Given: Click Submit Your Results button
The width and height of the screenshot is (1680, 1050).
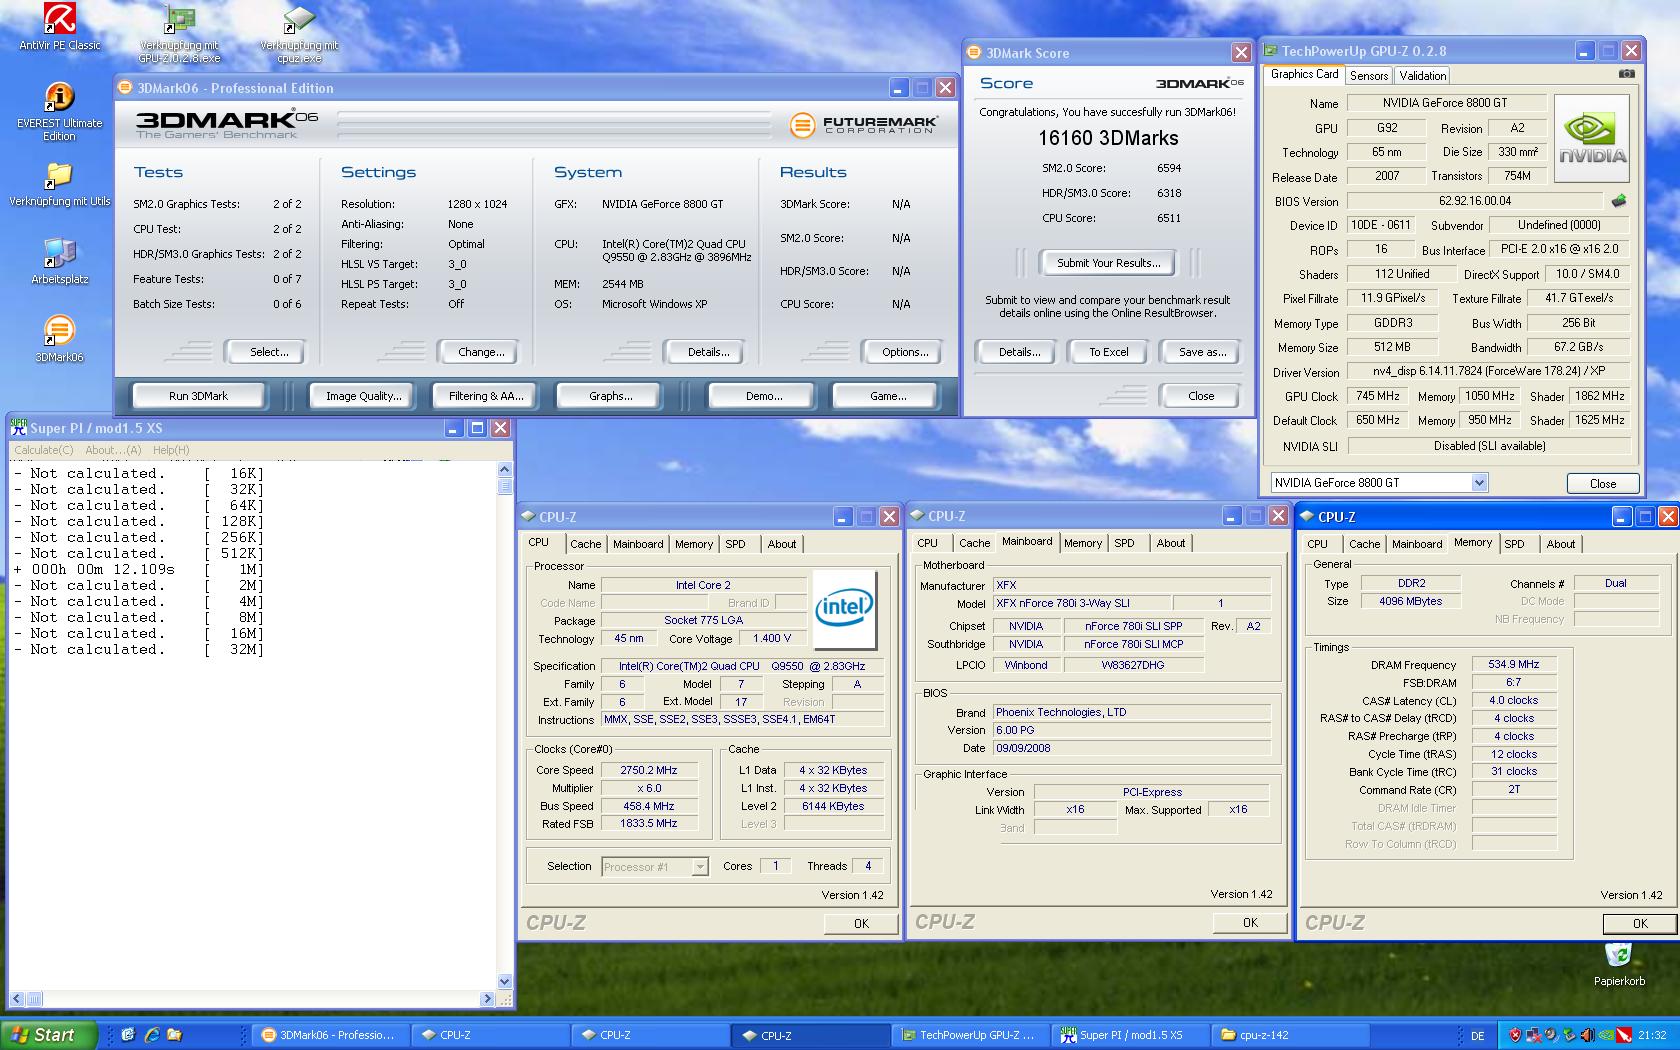Looking at the screenshot, I should pos(1108,263).
